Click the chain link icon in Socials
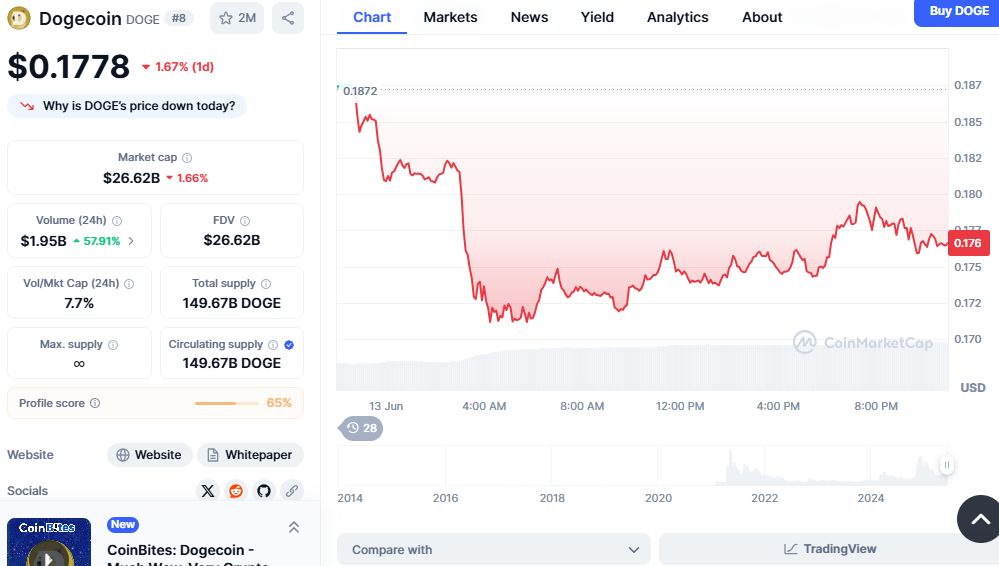 (292, 491)
